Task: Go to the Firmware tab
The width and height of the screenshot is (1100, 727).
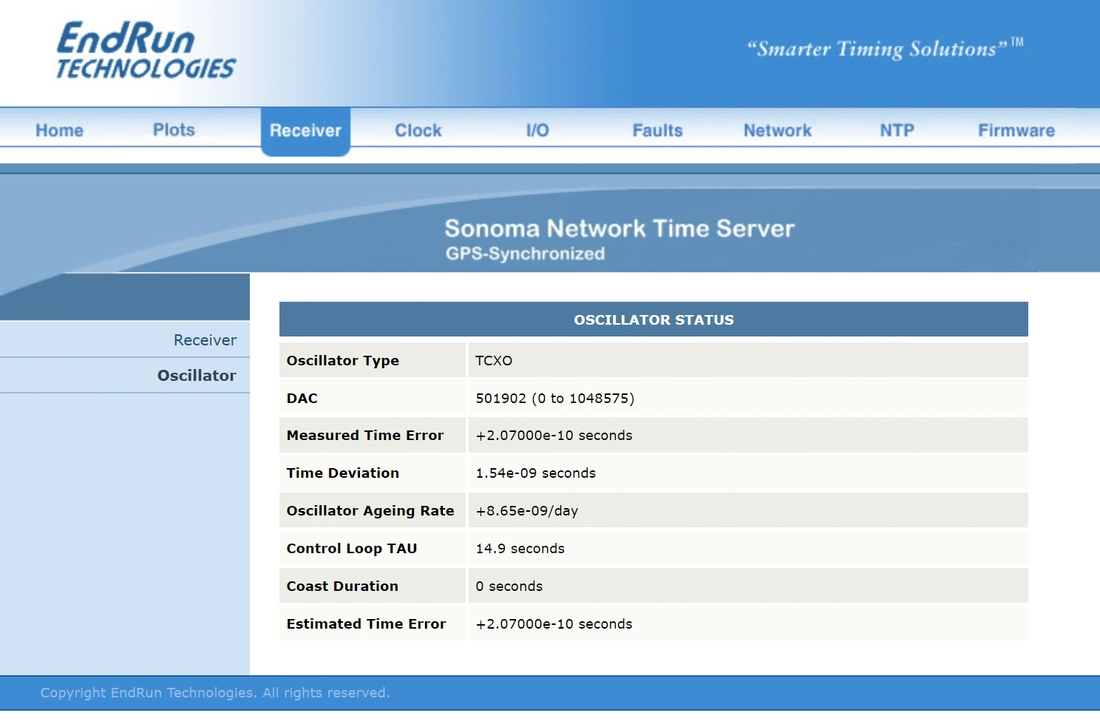Action: pos(1017,131)
